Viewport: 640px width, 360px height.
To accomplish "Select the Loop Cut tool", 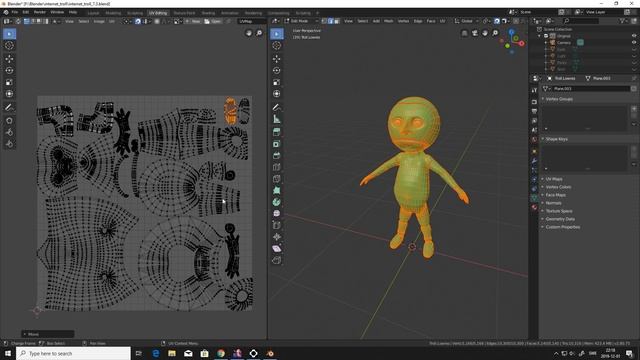I will click(277, 167).
